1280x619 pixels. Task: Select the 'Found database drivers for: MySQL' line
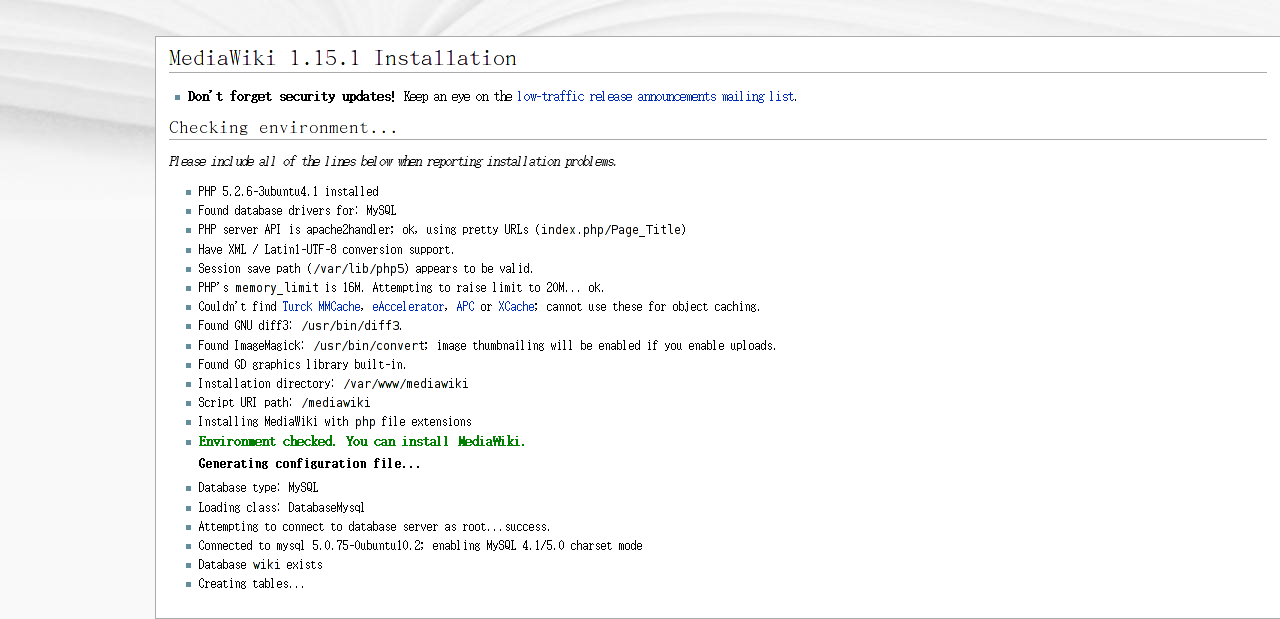click(297, 211)
